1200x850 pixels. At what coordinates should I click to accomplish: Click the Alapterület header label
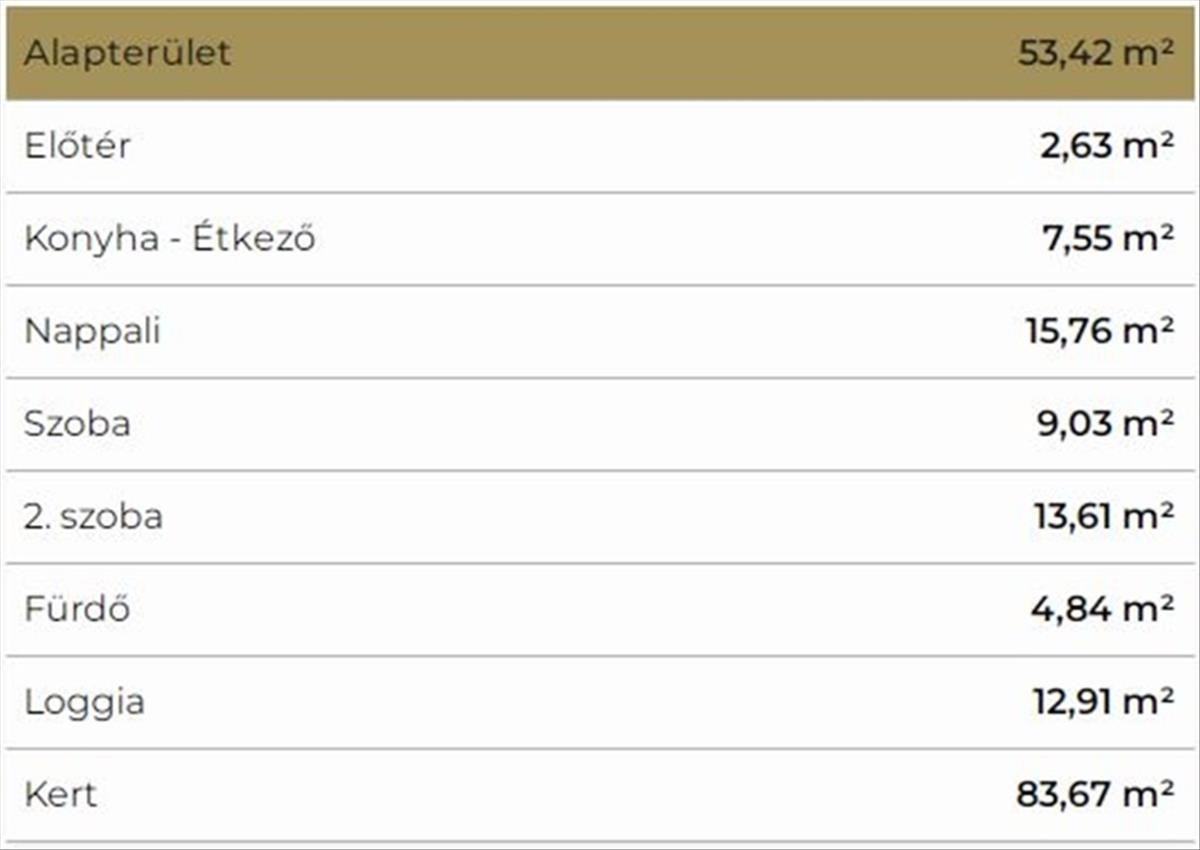[x=127, y=53]
